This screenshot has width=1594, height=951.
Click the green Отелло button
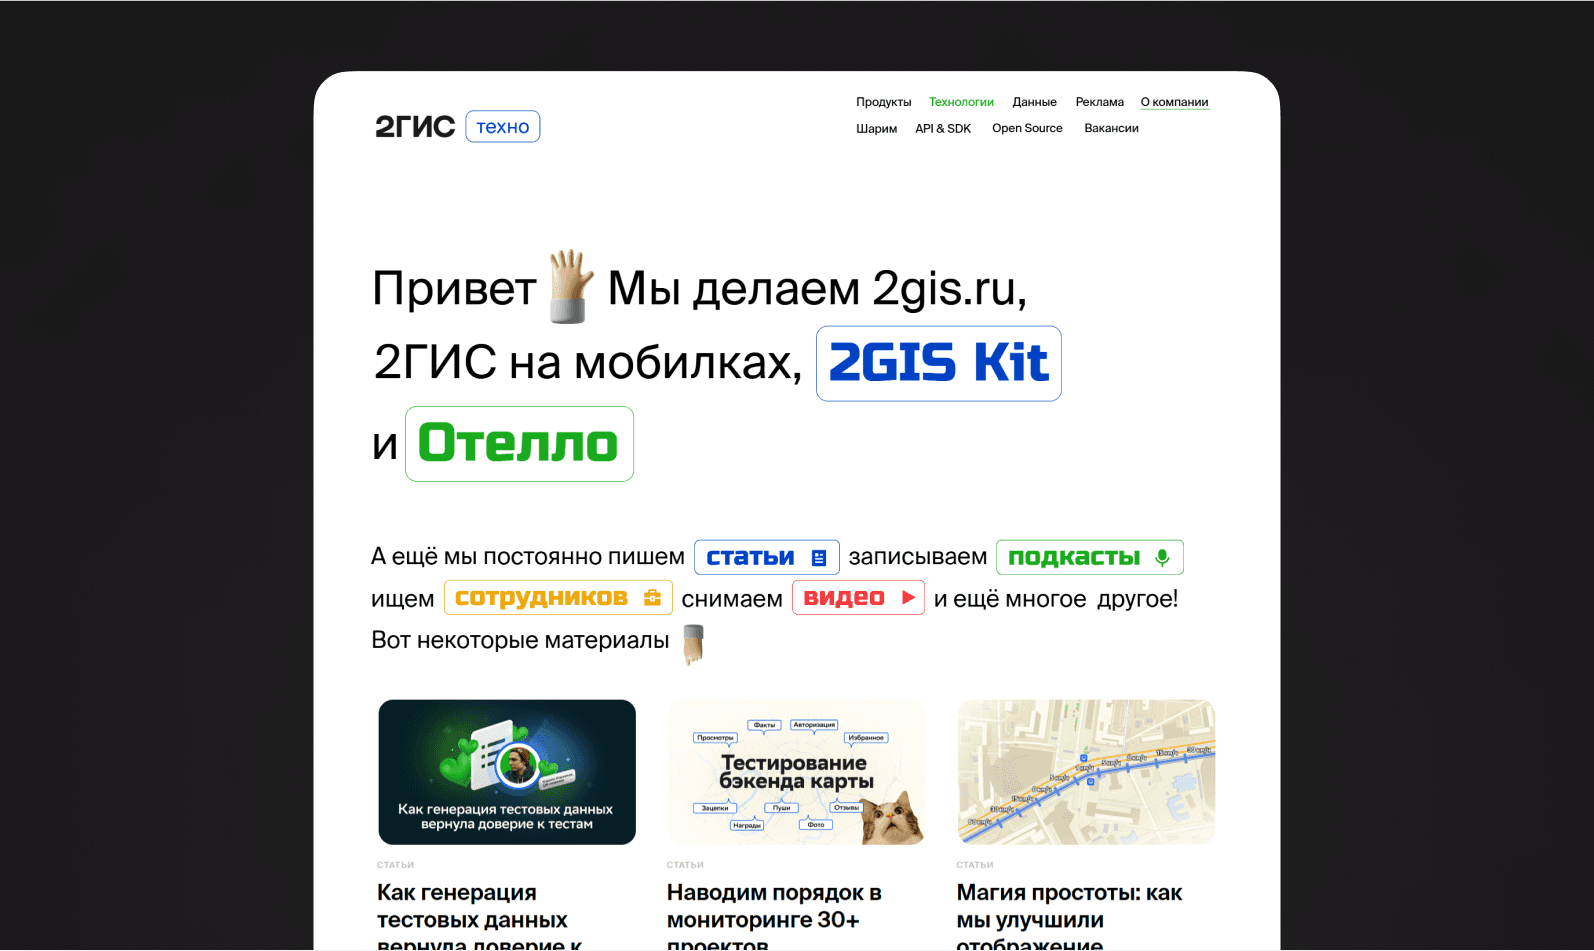tap(519, 443)
